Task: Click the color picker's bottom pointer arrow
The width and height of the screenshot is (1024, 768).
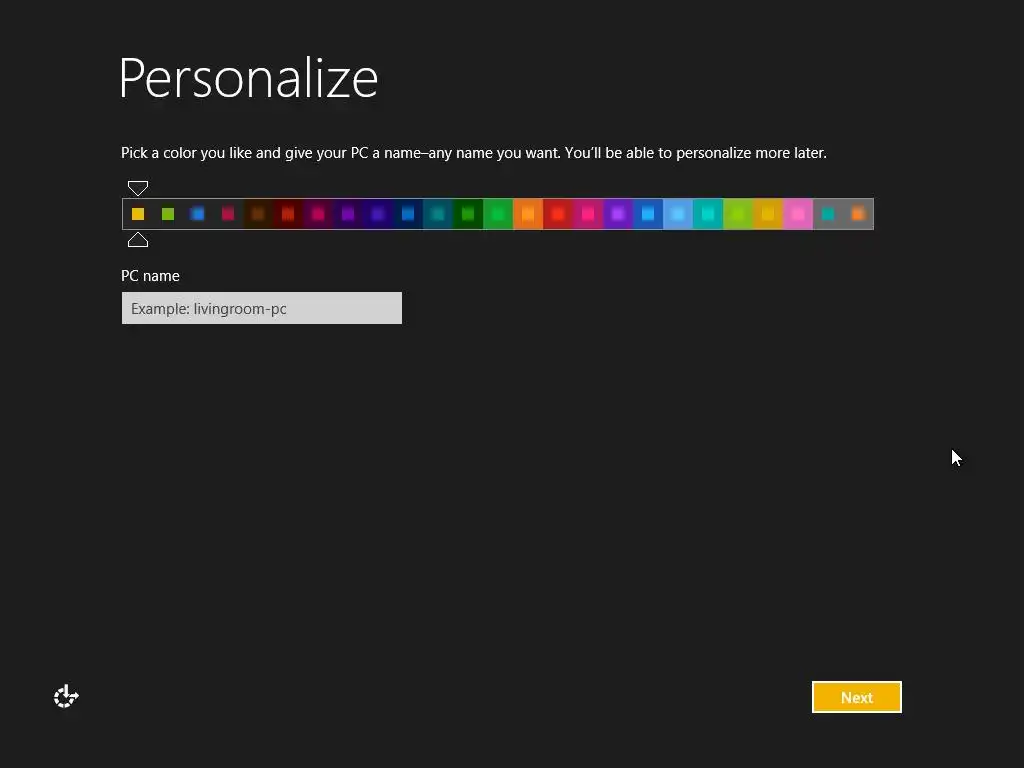Action: click(x=138, y=240)
